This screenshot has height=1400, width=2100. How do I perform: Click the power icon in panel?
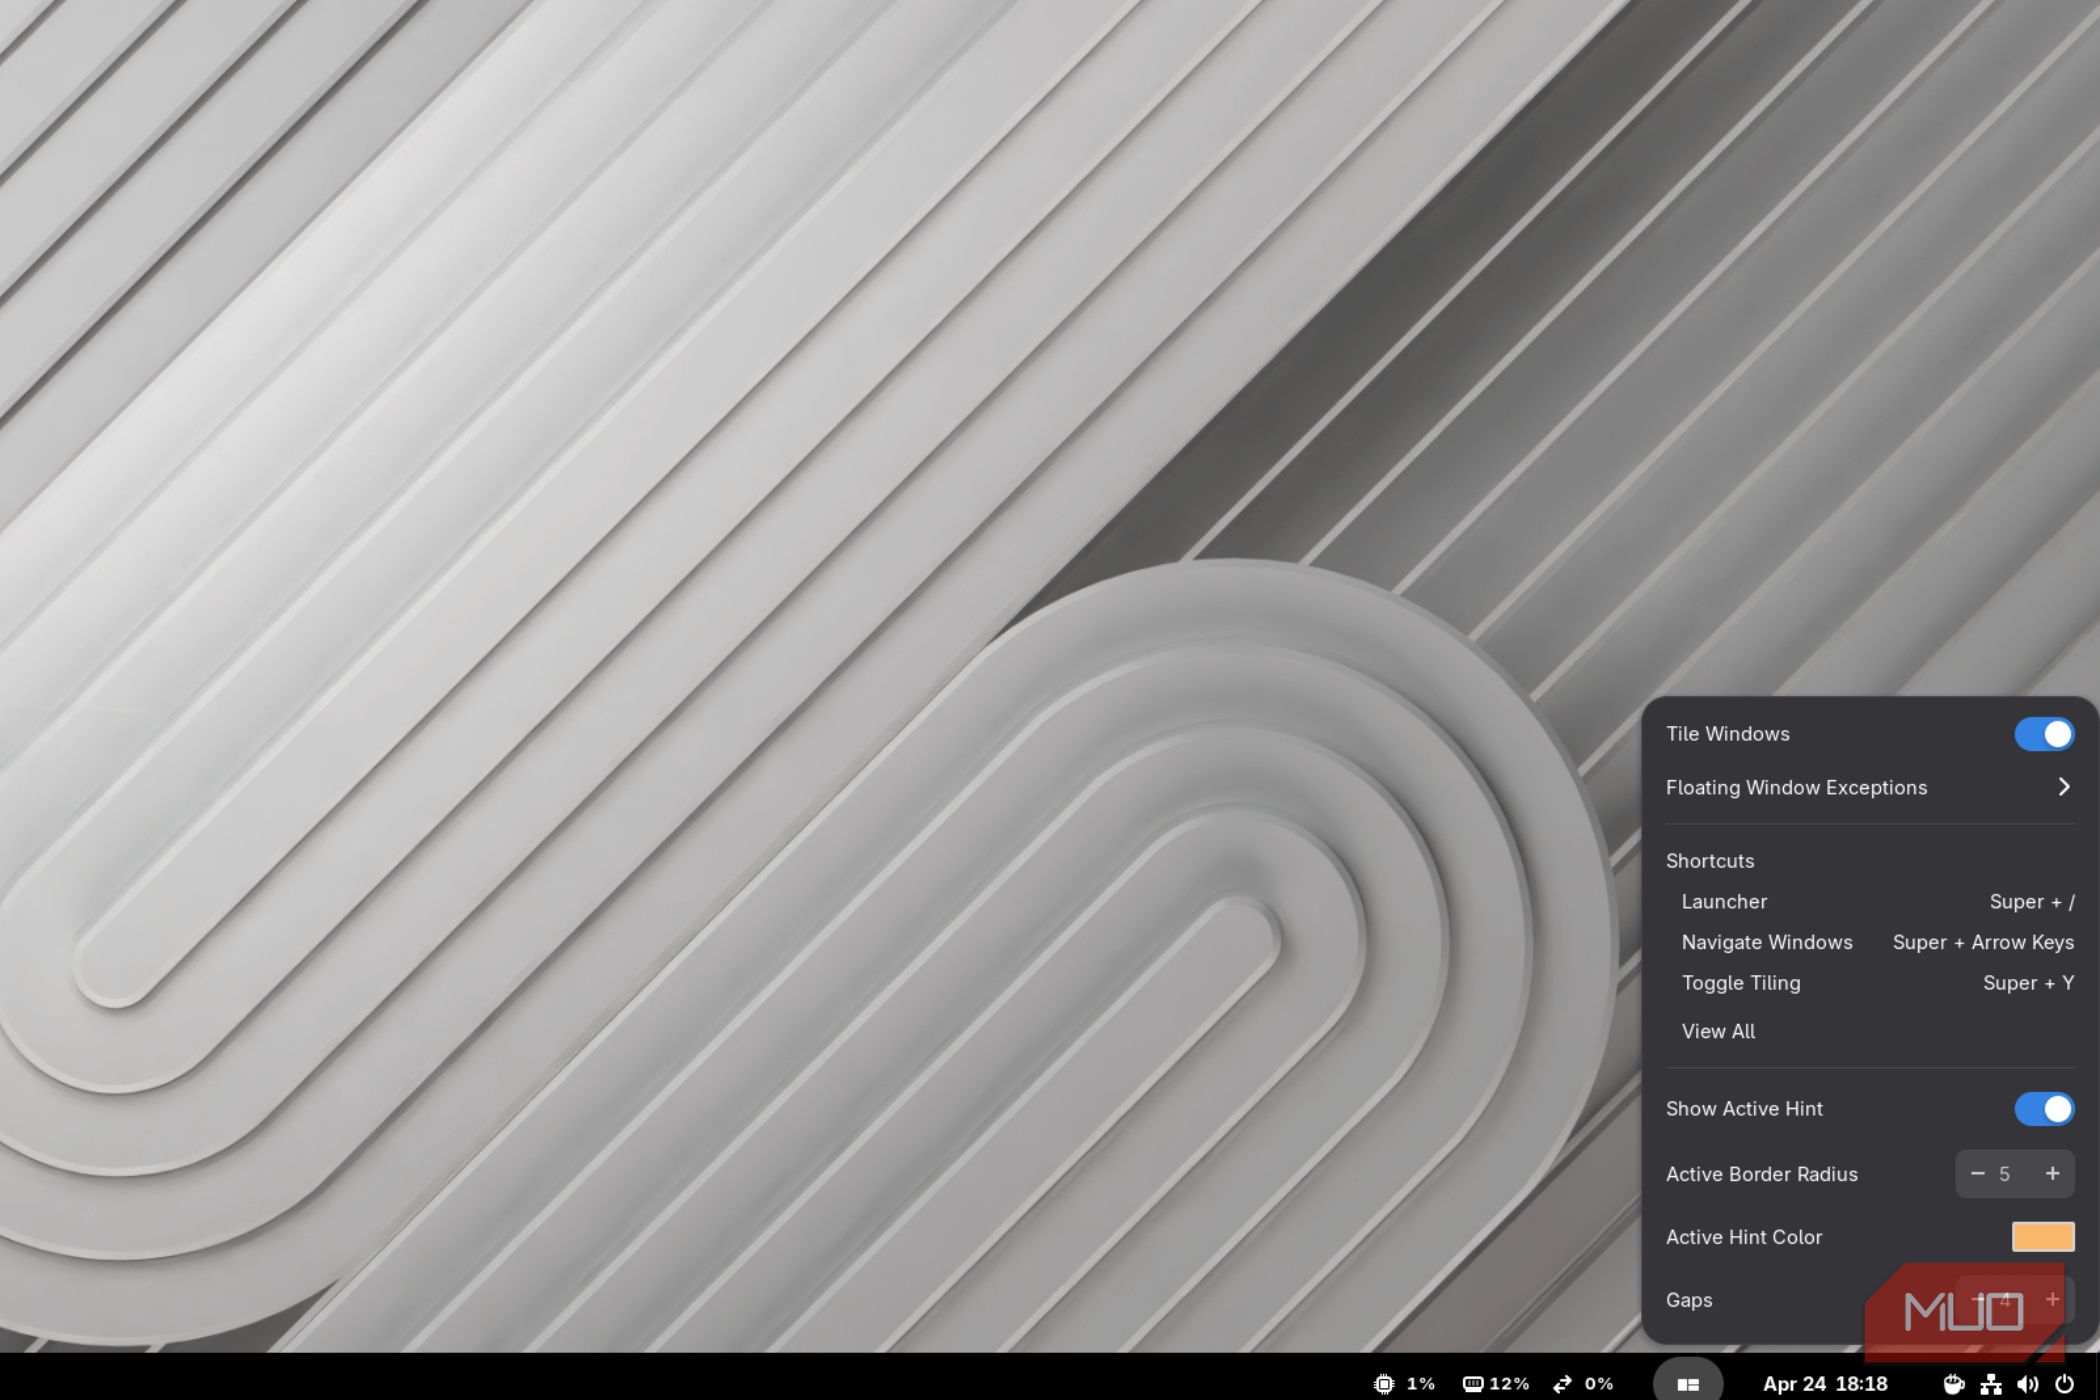[x=2065, y=1384]
